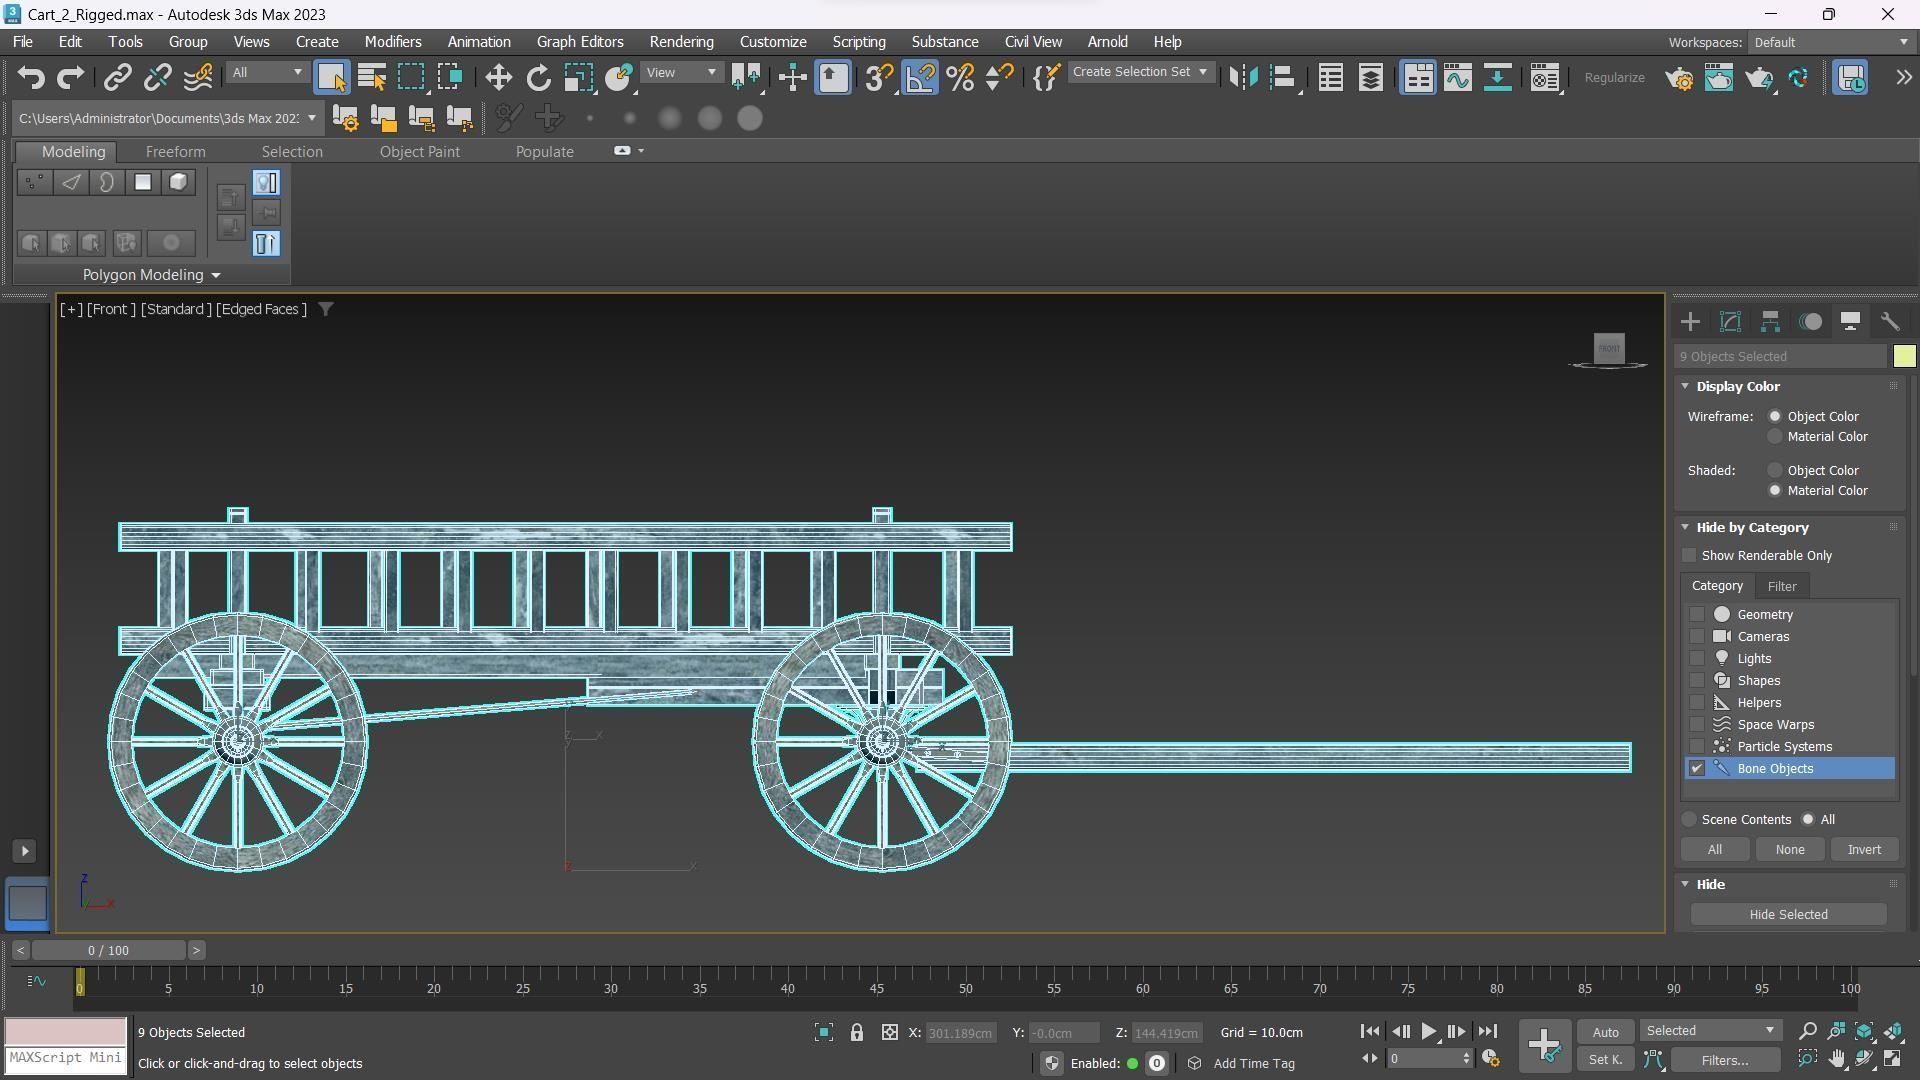Image resolution: width=1920 pixels, height=1080 pixels.
Task: Select the Select and Link tool
Action: [x=118, y=78]
